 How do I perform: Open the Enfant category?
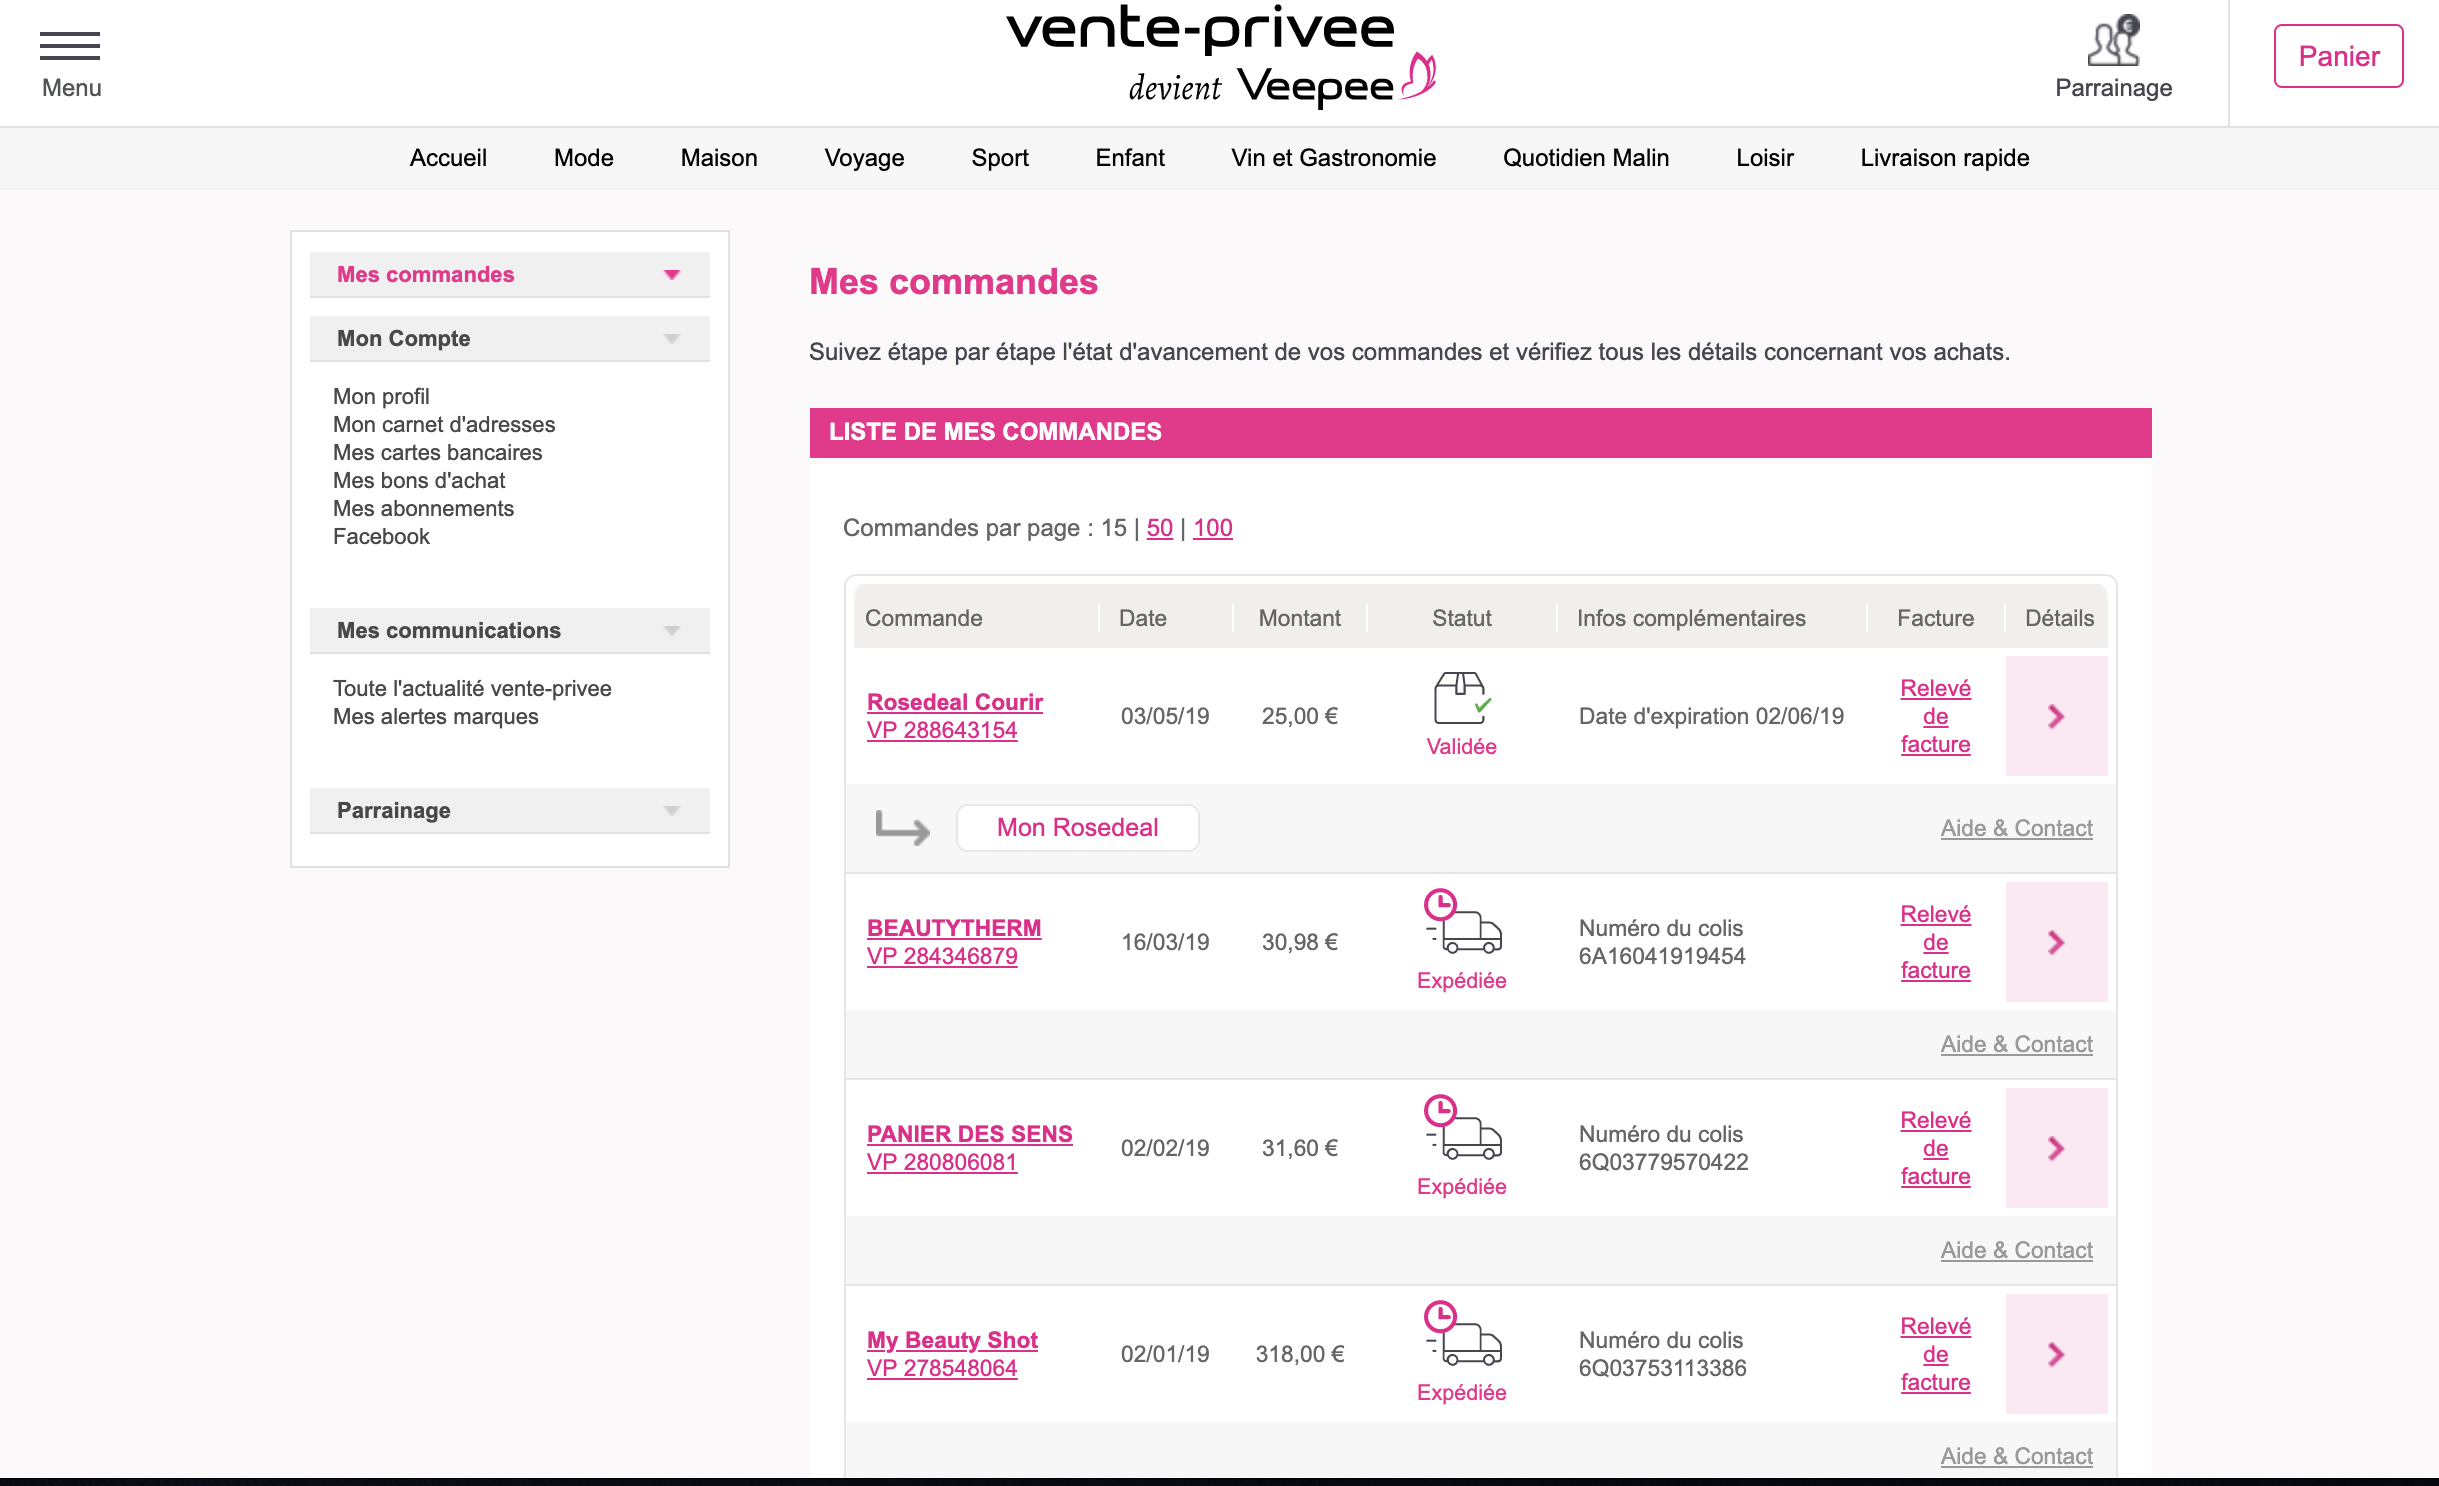[1130, 158]
